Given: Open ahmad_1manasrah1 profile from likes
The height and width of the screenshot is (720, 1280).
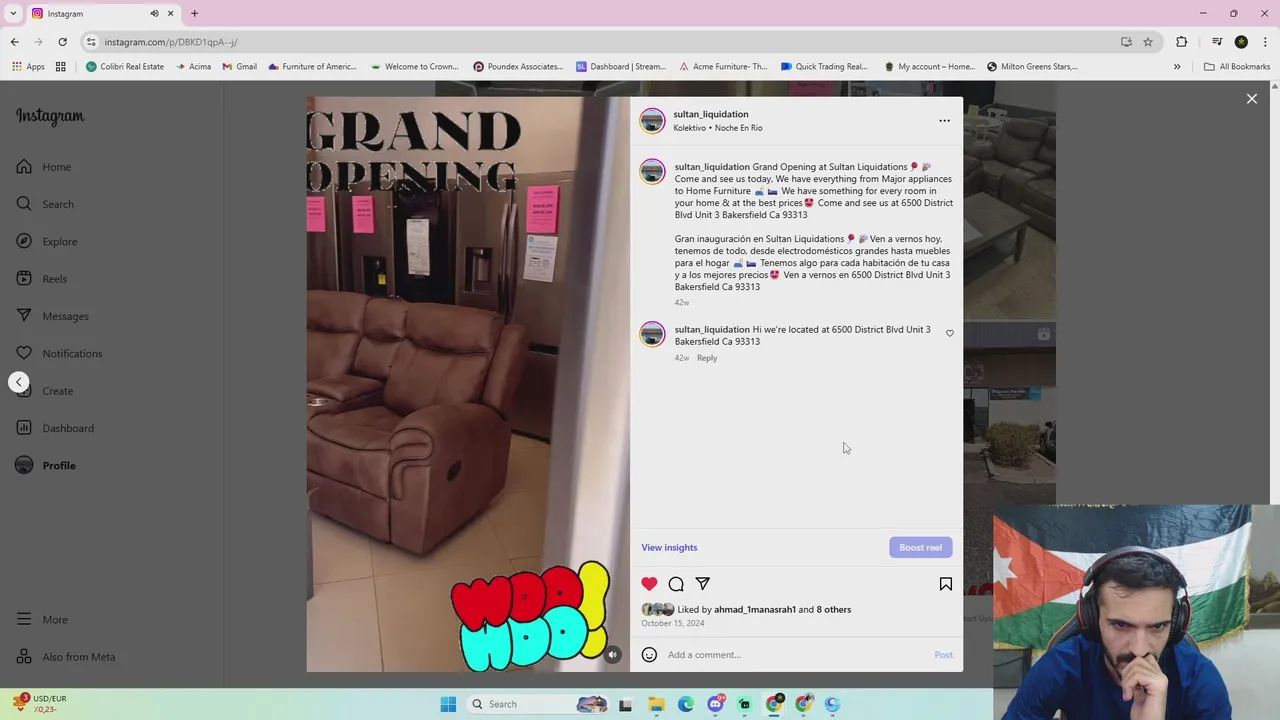Looking at the screenshot, I should [x=755, y=610].
